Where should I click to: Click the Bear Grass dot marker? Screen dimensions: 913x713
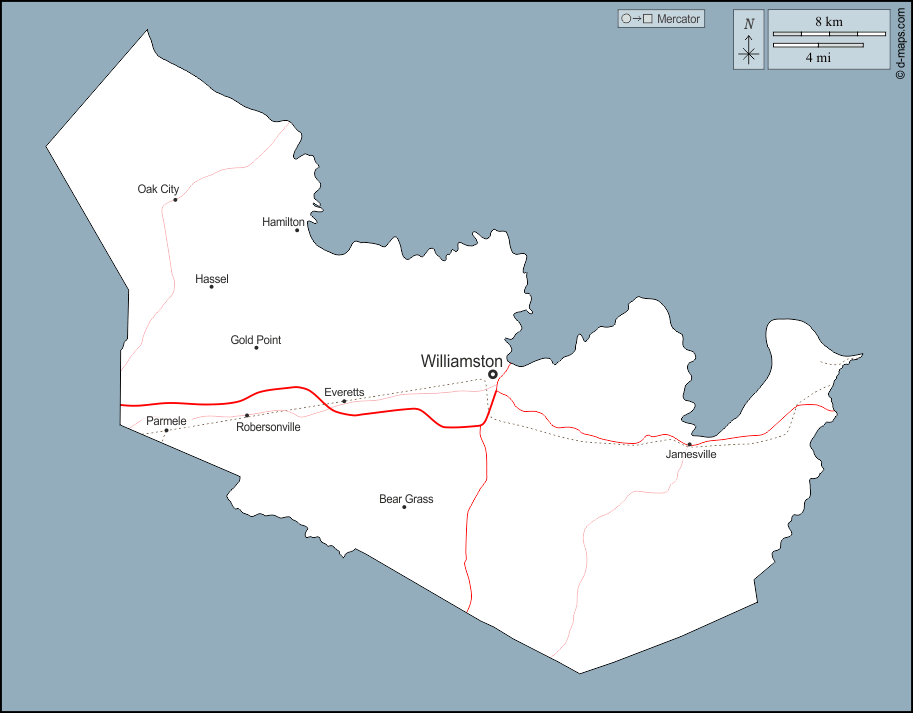(x=404, y=507)
